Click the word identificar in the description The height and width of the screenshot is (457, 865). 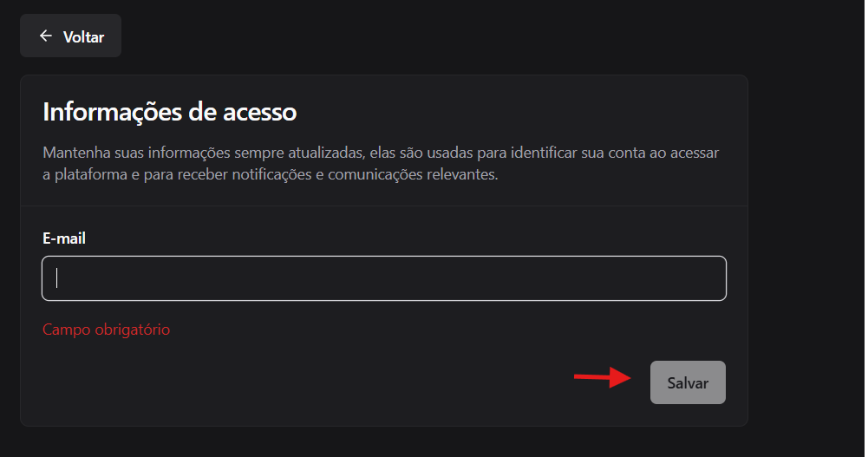[x=544, y=153]
